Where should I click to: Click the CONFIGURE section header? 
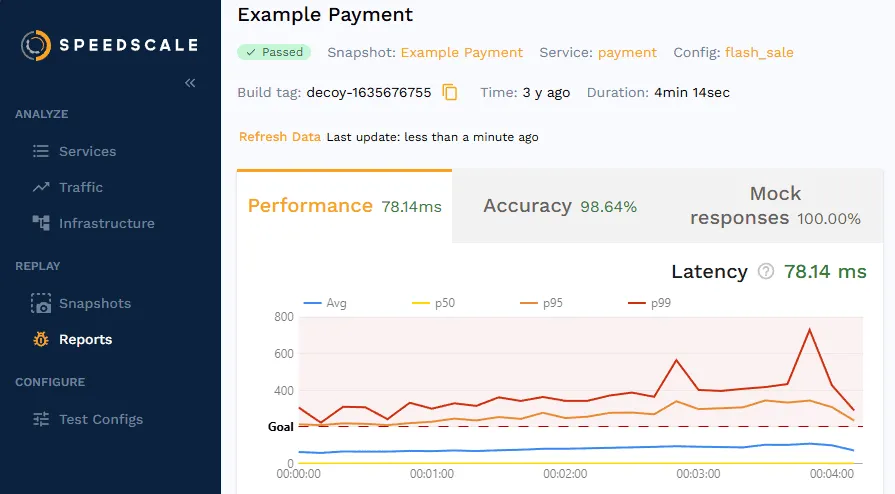coord(50,382)
